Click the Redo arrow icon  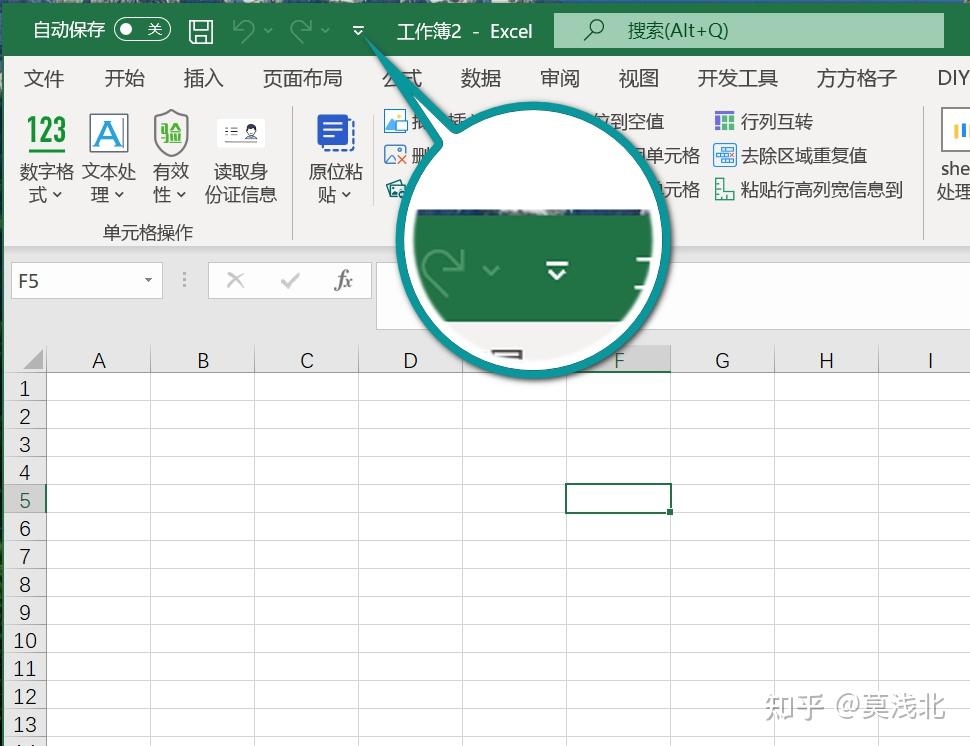click(x=301, y=31)
